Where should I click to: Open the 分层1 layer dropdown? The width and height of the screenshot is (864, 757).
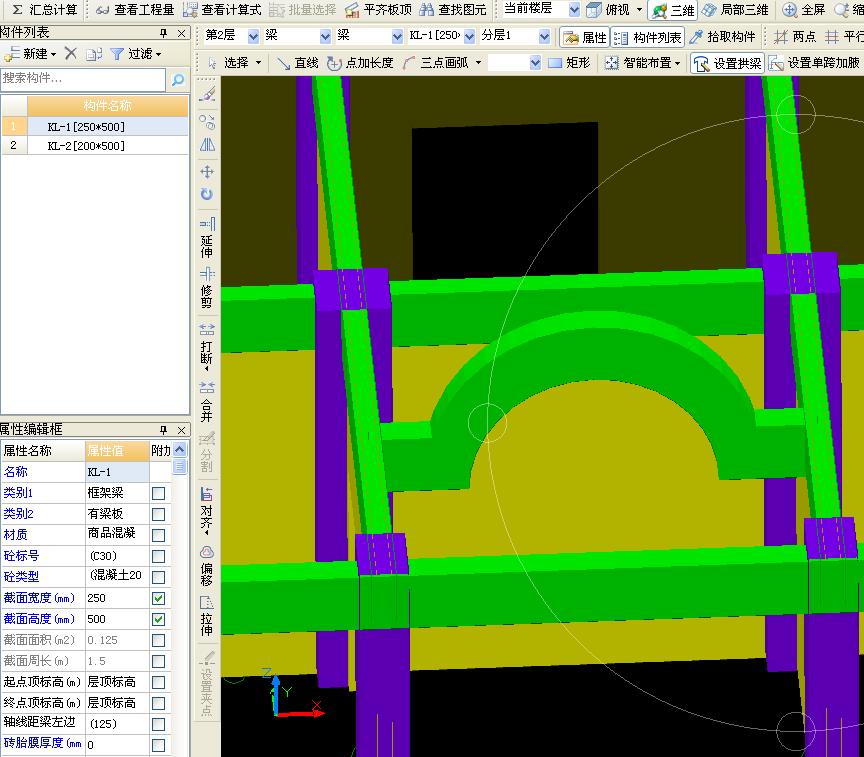544,36
